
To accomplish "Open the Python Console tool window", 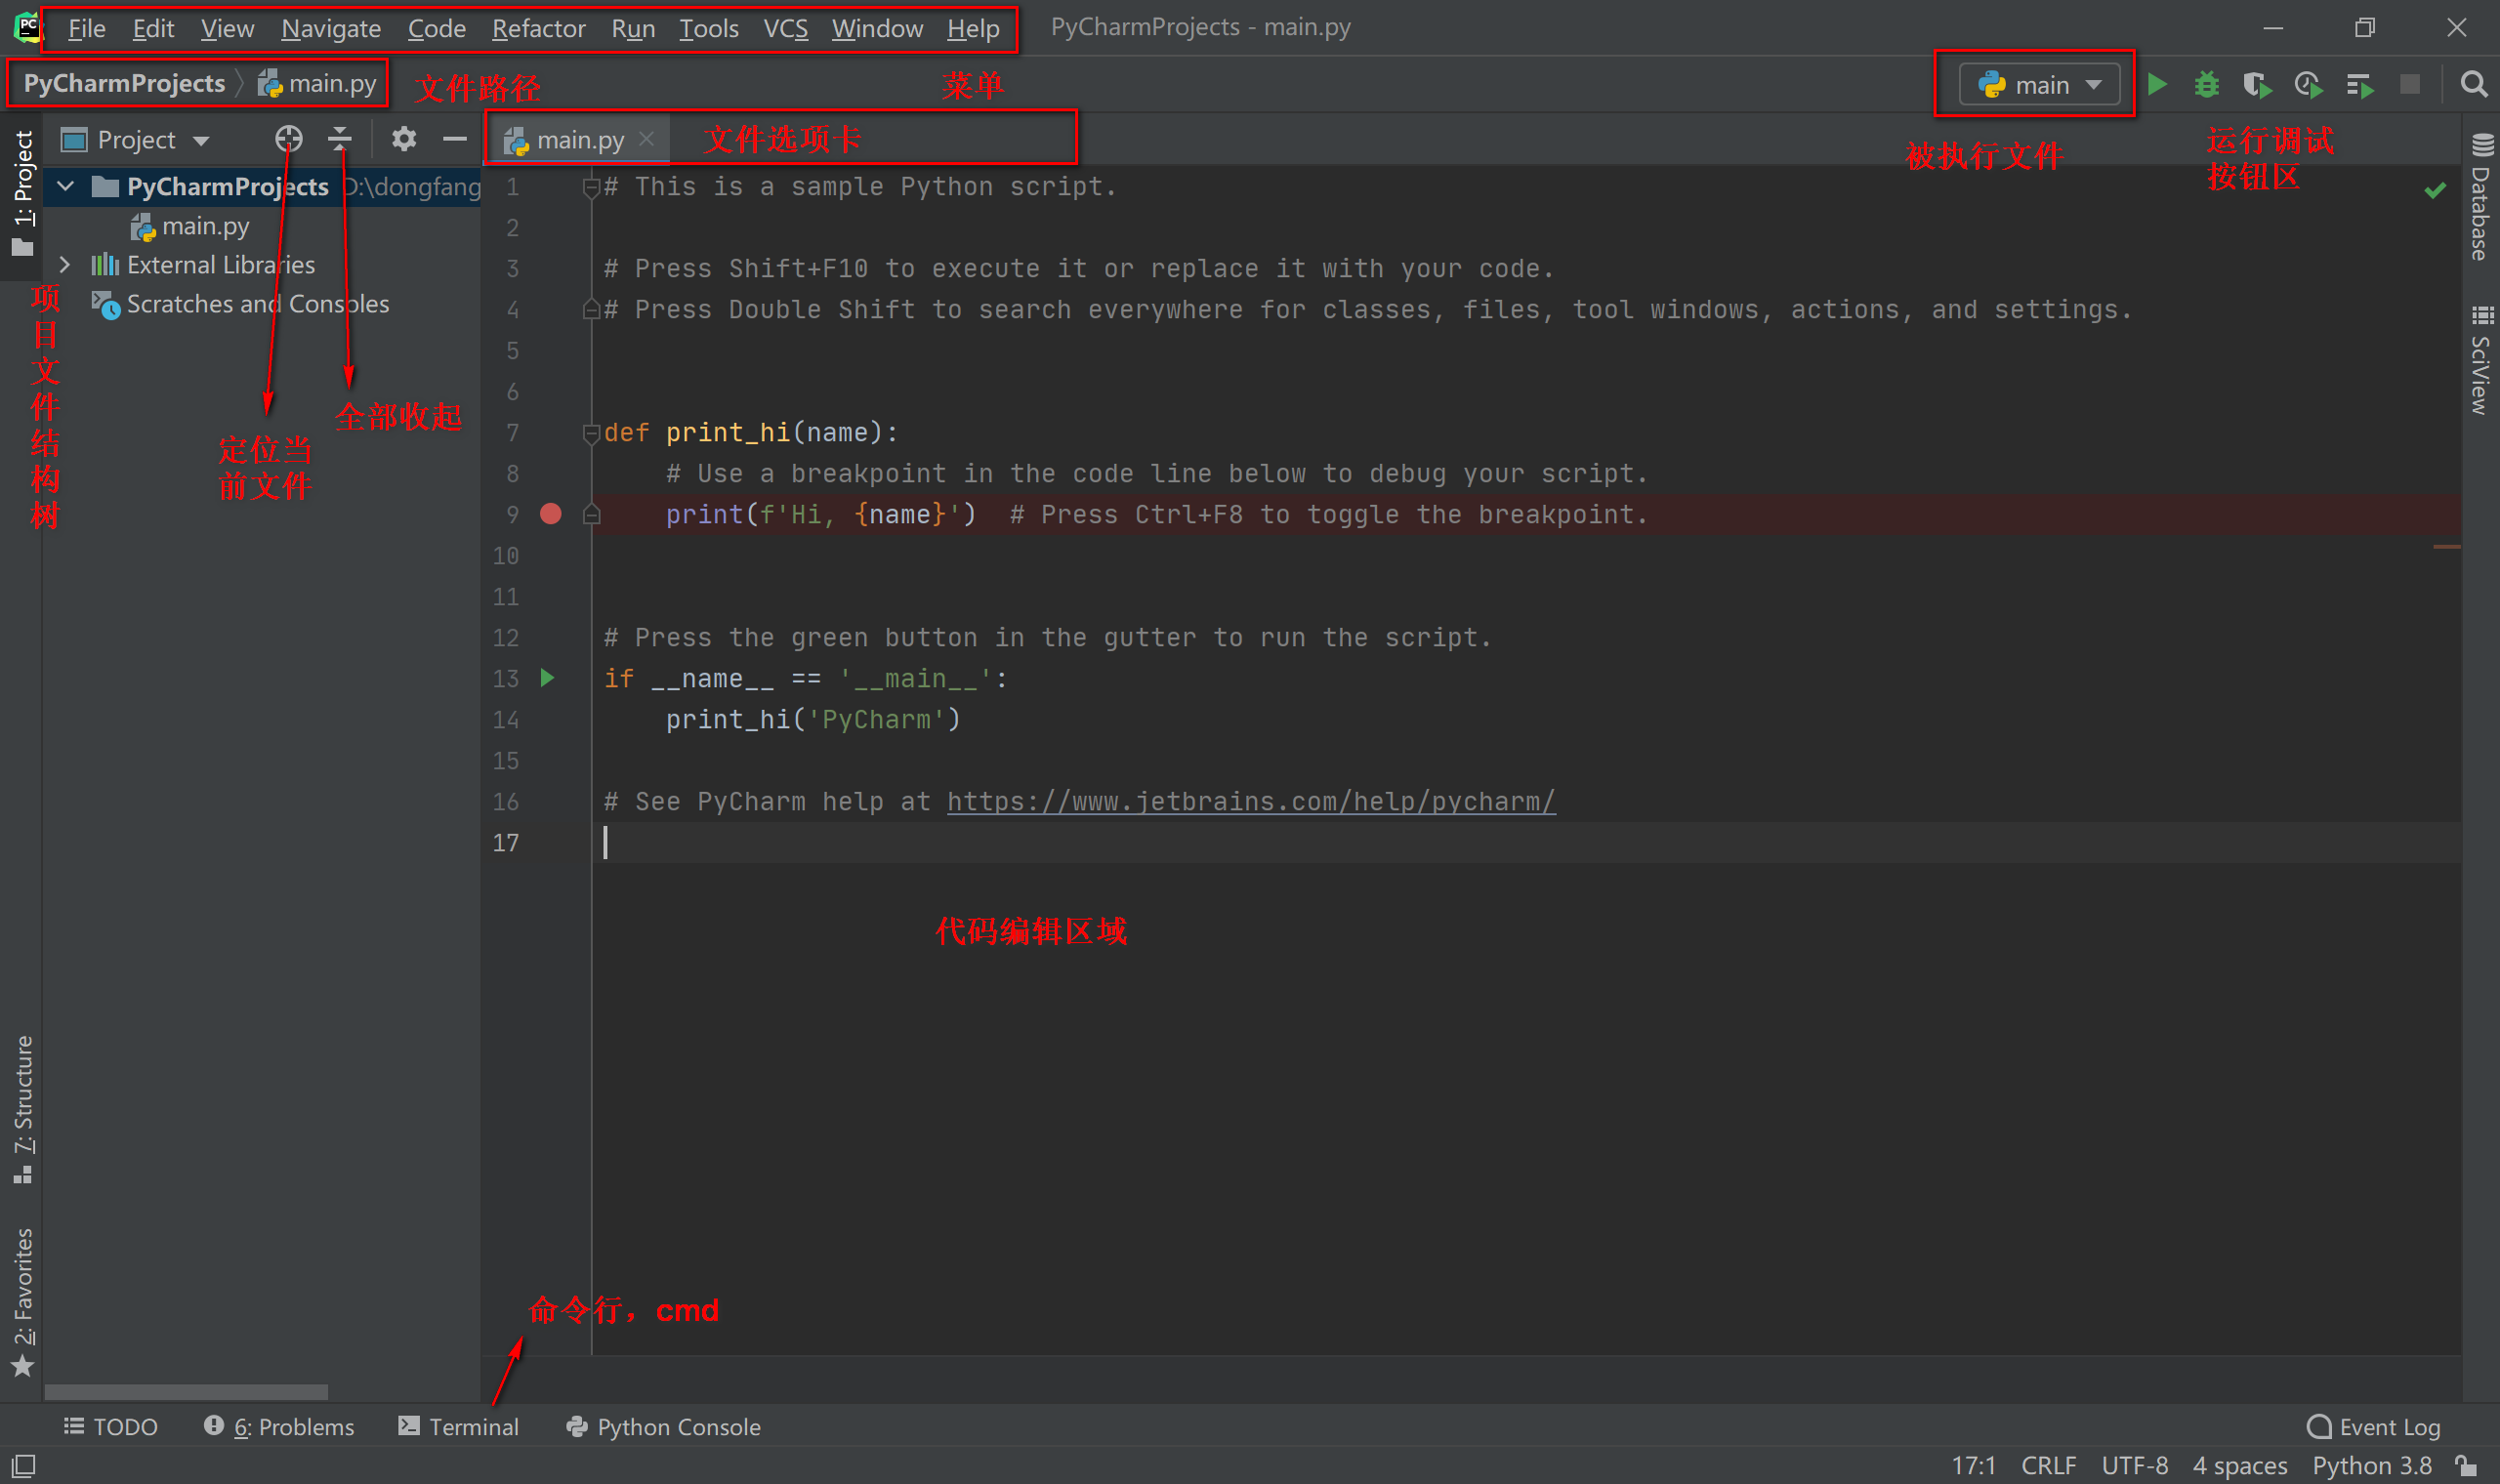I will 664,1426.
